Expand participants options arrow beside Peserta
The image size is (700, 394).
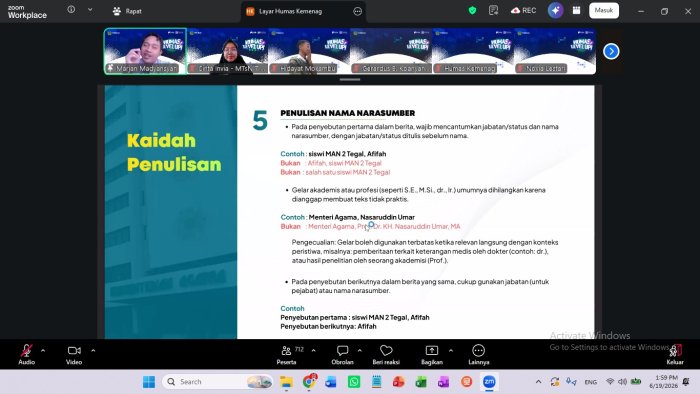(313, 351)
